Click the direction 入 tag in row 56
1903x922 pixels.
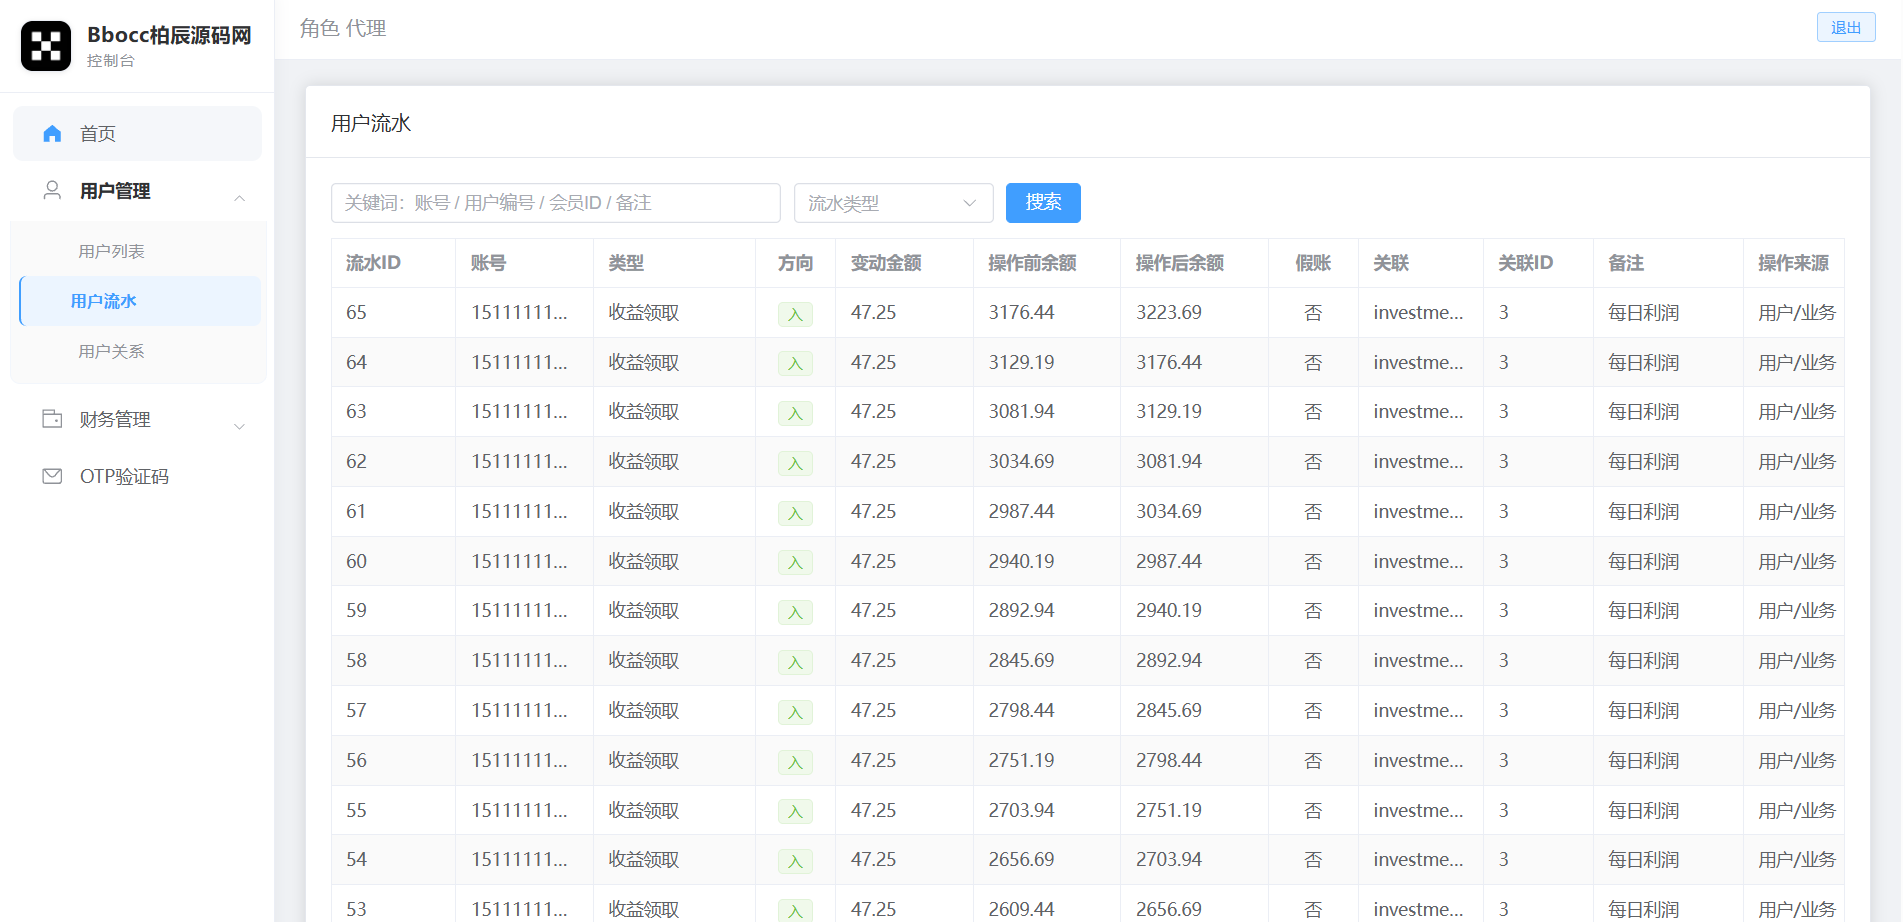[795, 762]
